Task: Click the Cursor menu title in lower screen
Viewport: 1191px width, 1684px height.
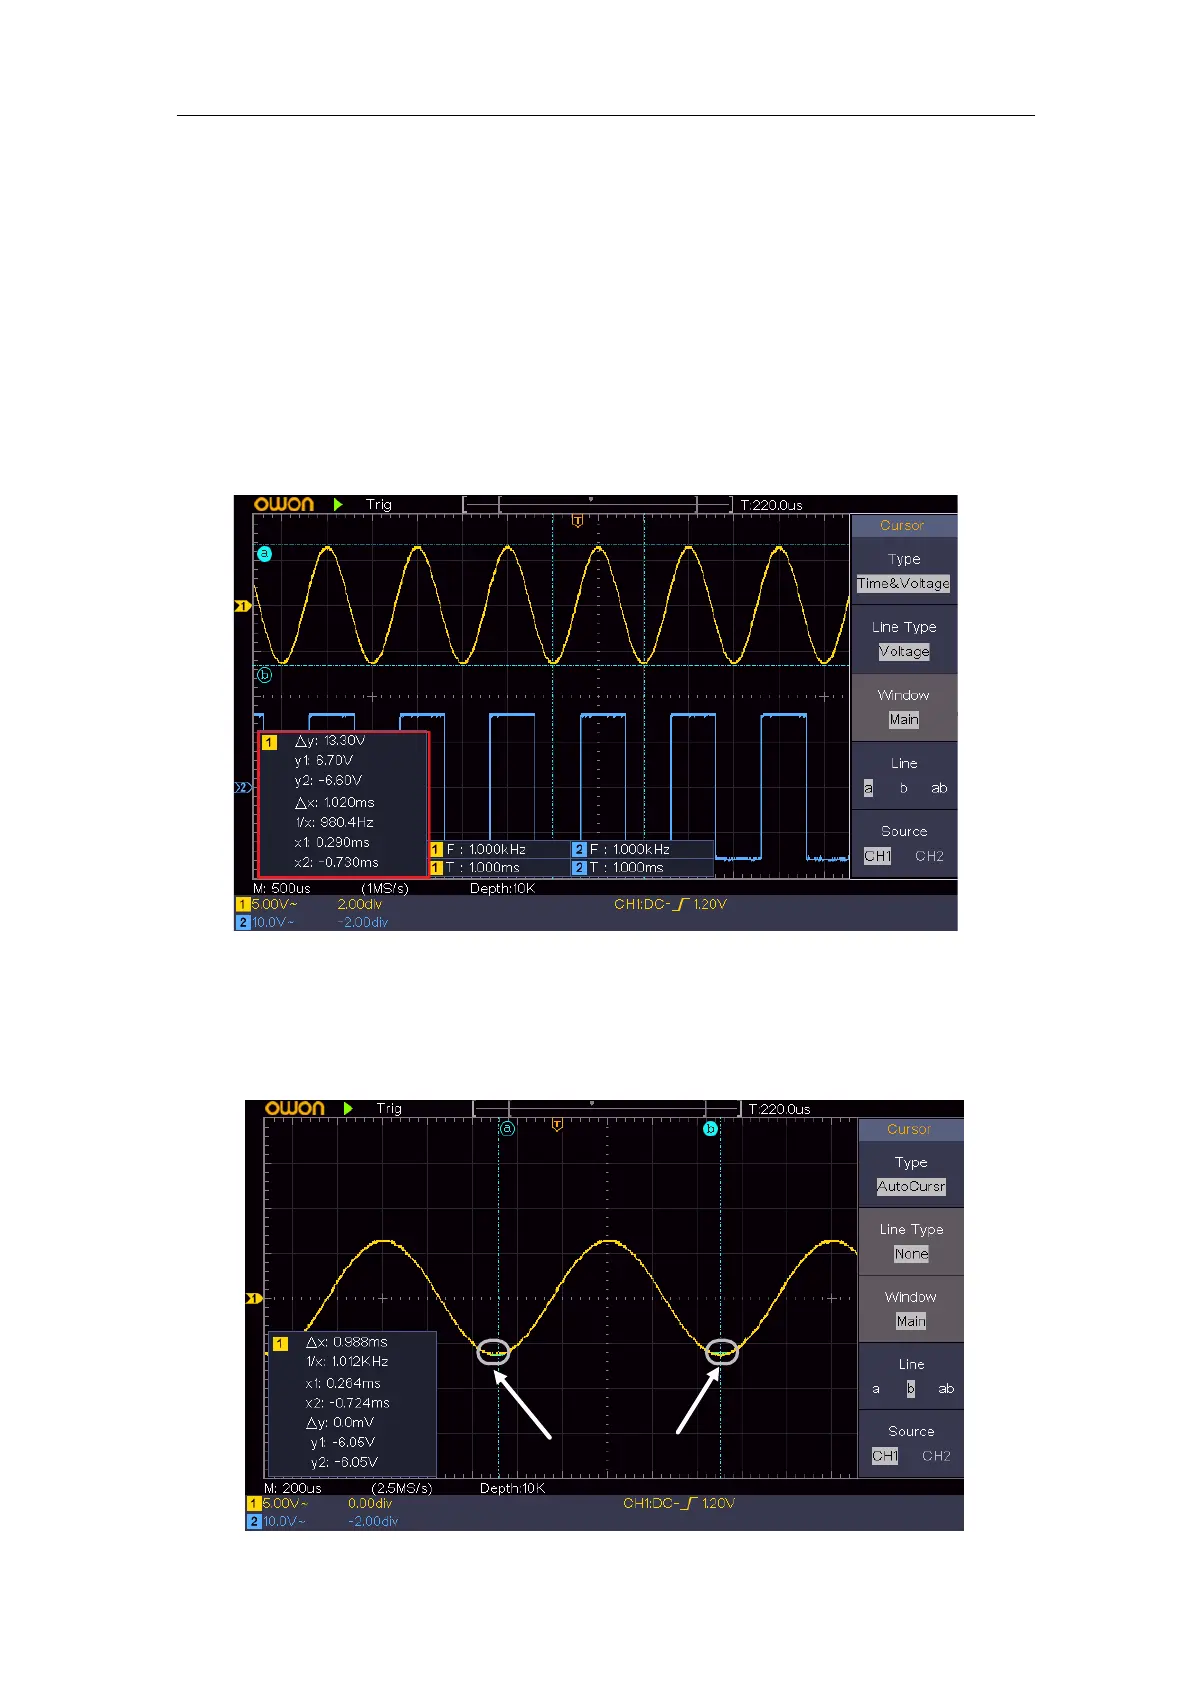Action: 910,1129
